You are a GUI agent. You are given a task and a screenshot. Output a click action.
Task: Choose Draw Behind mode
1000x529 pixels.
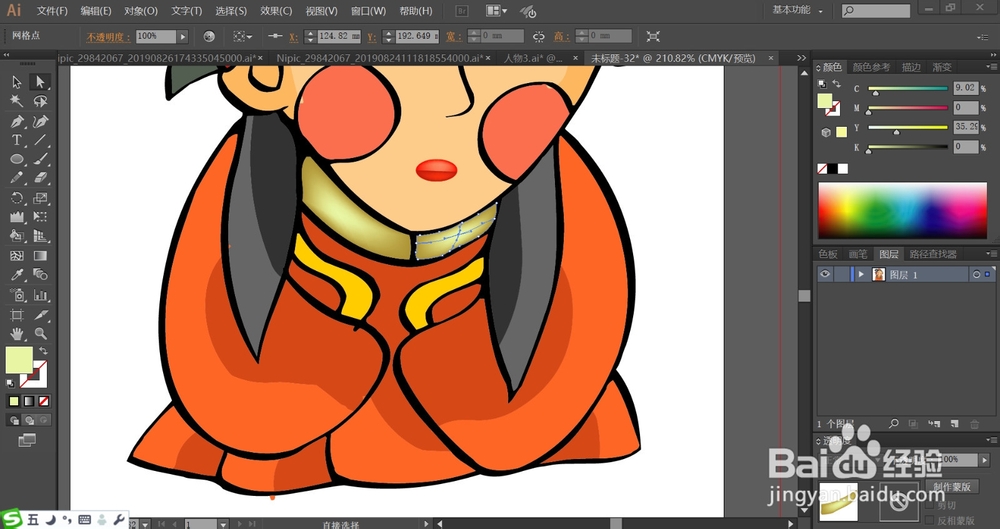[29, 421]
